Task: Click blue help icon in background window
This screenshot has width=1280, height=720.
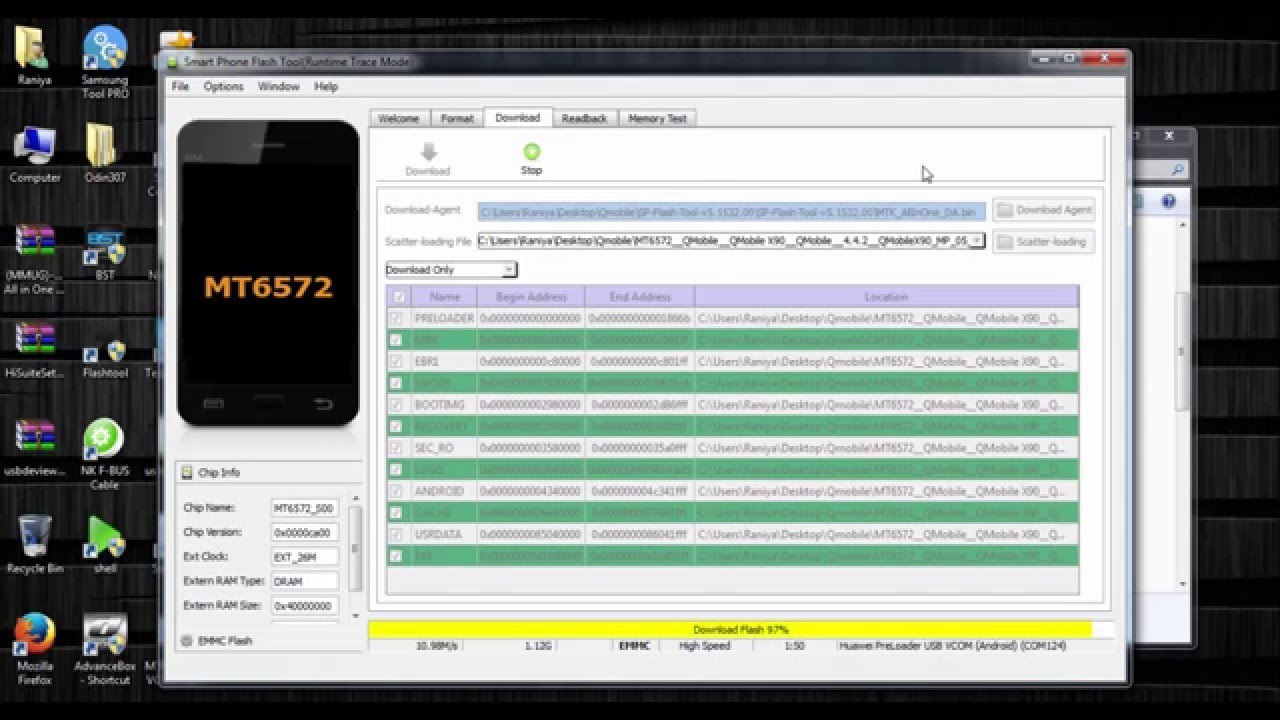Action: click(1168, 202)
